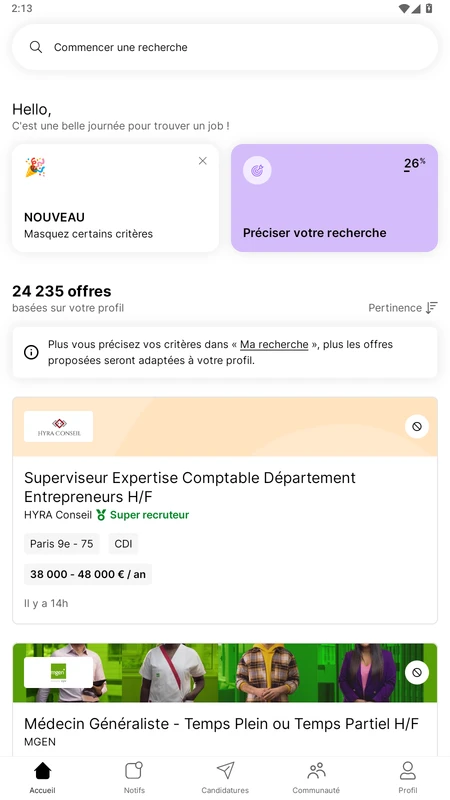
Task: Follow the Ma recherche link
Action: (x=274, y=344)
